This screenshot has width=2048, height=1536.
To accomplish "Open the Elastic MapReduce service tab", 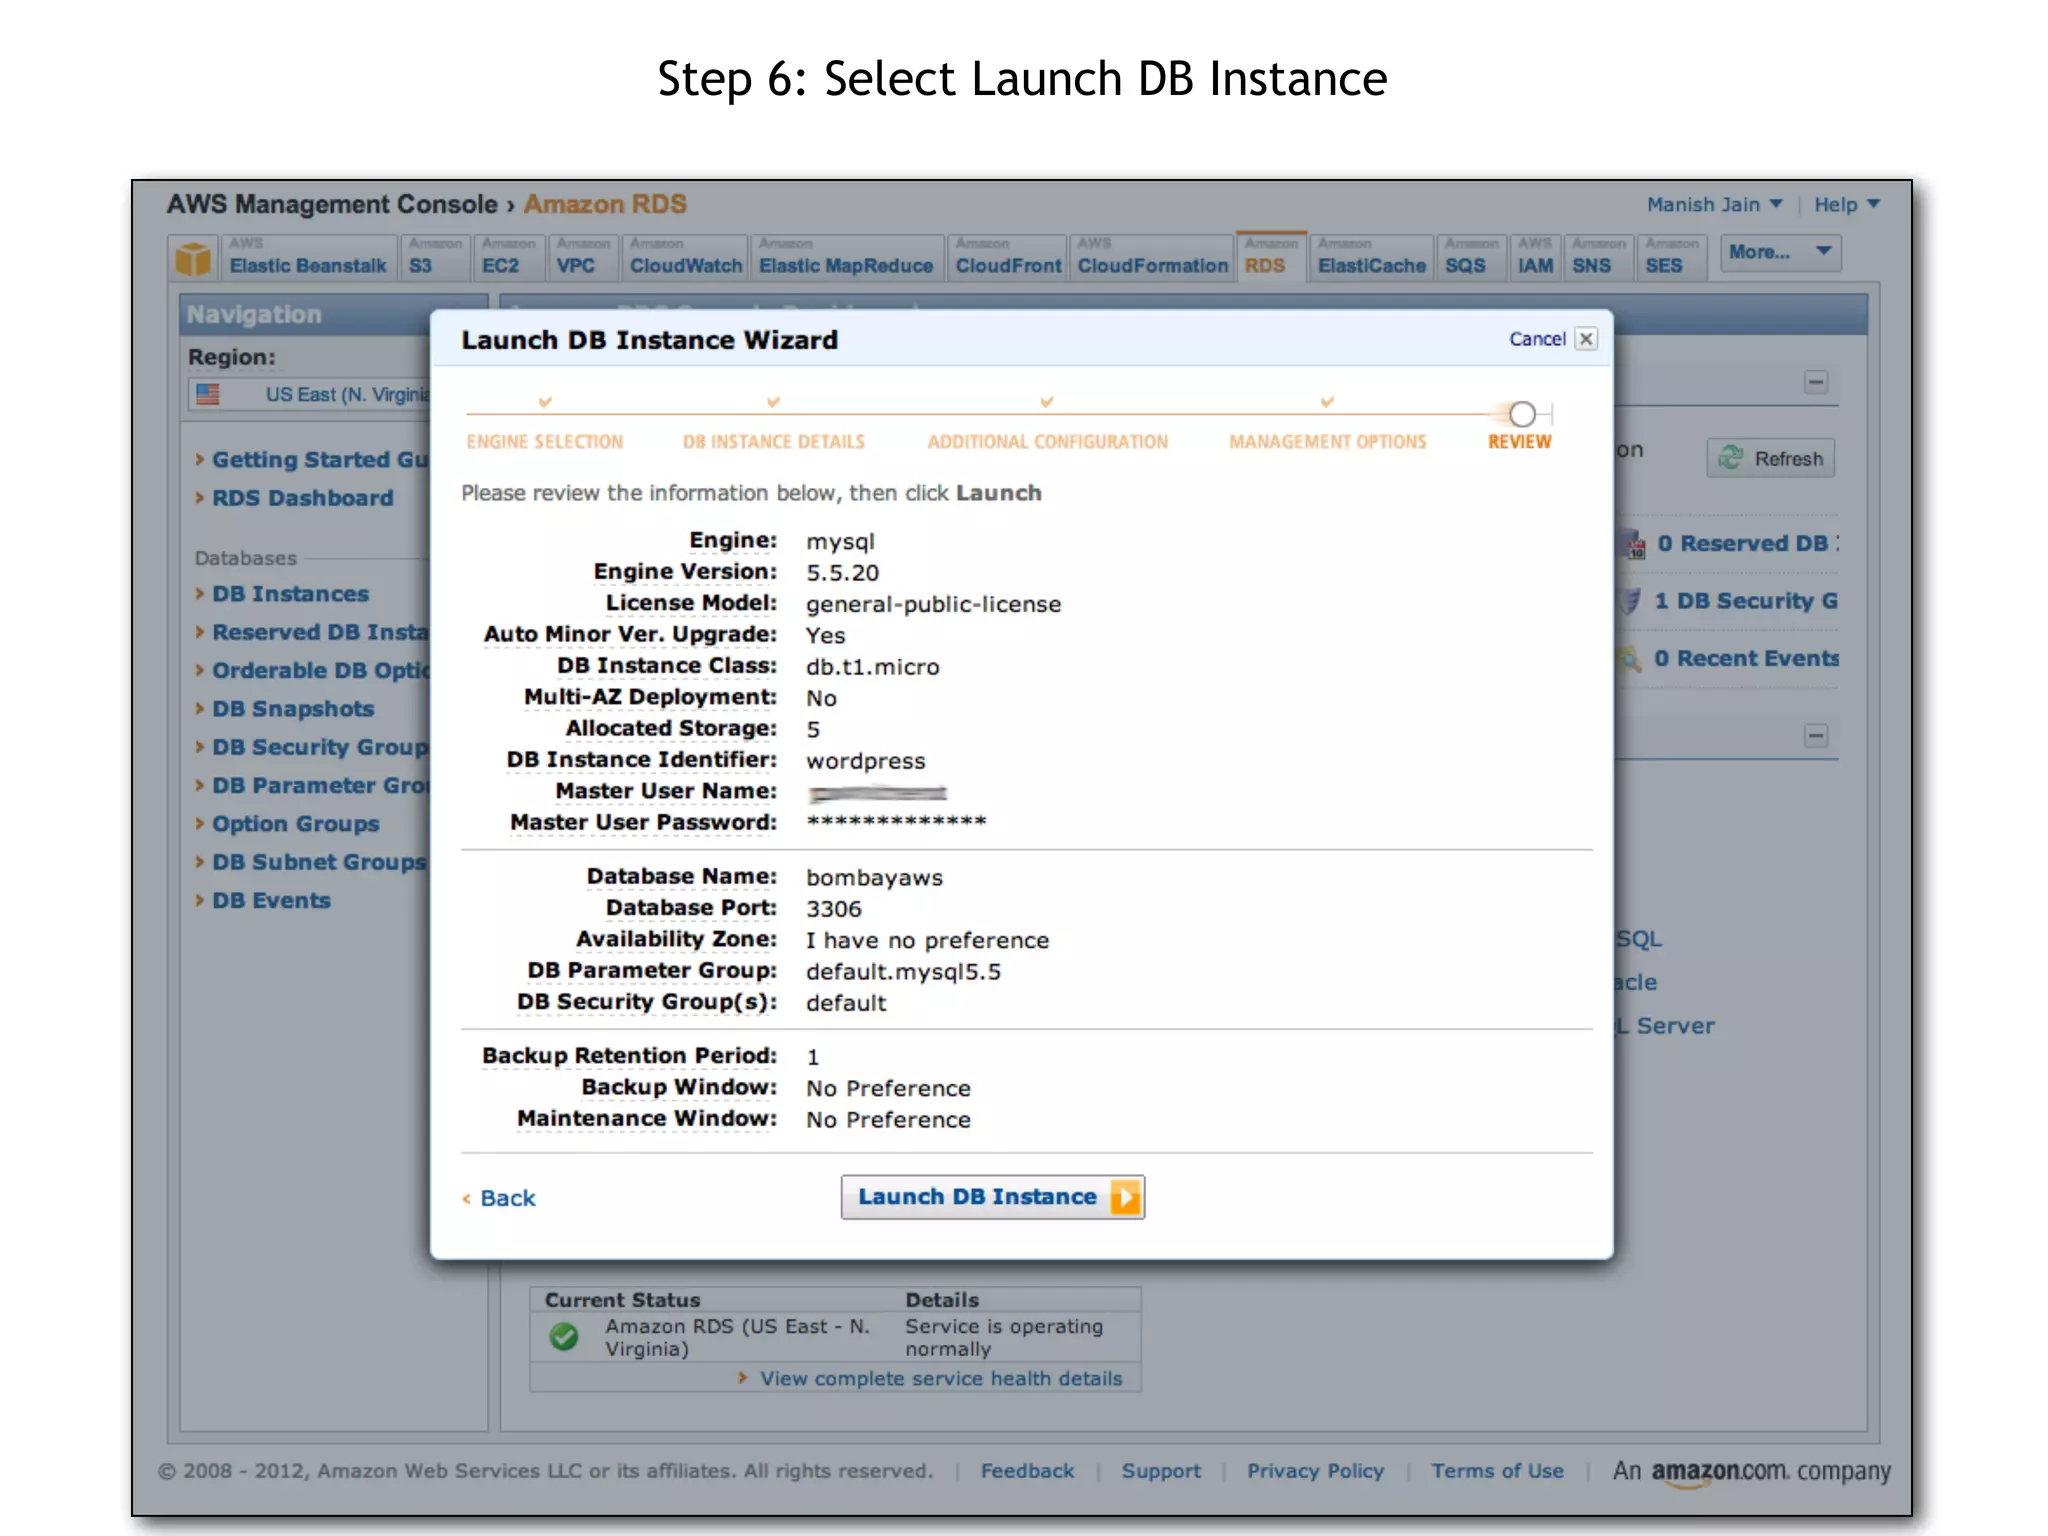I will click(x=846, y=258).
